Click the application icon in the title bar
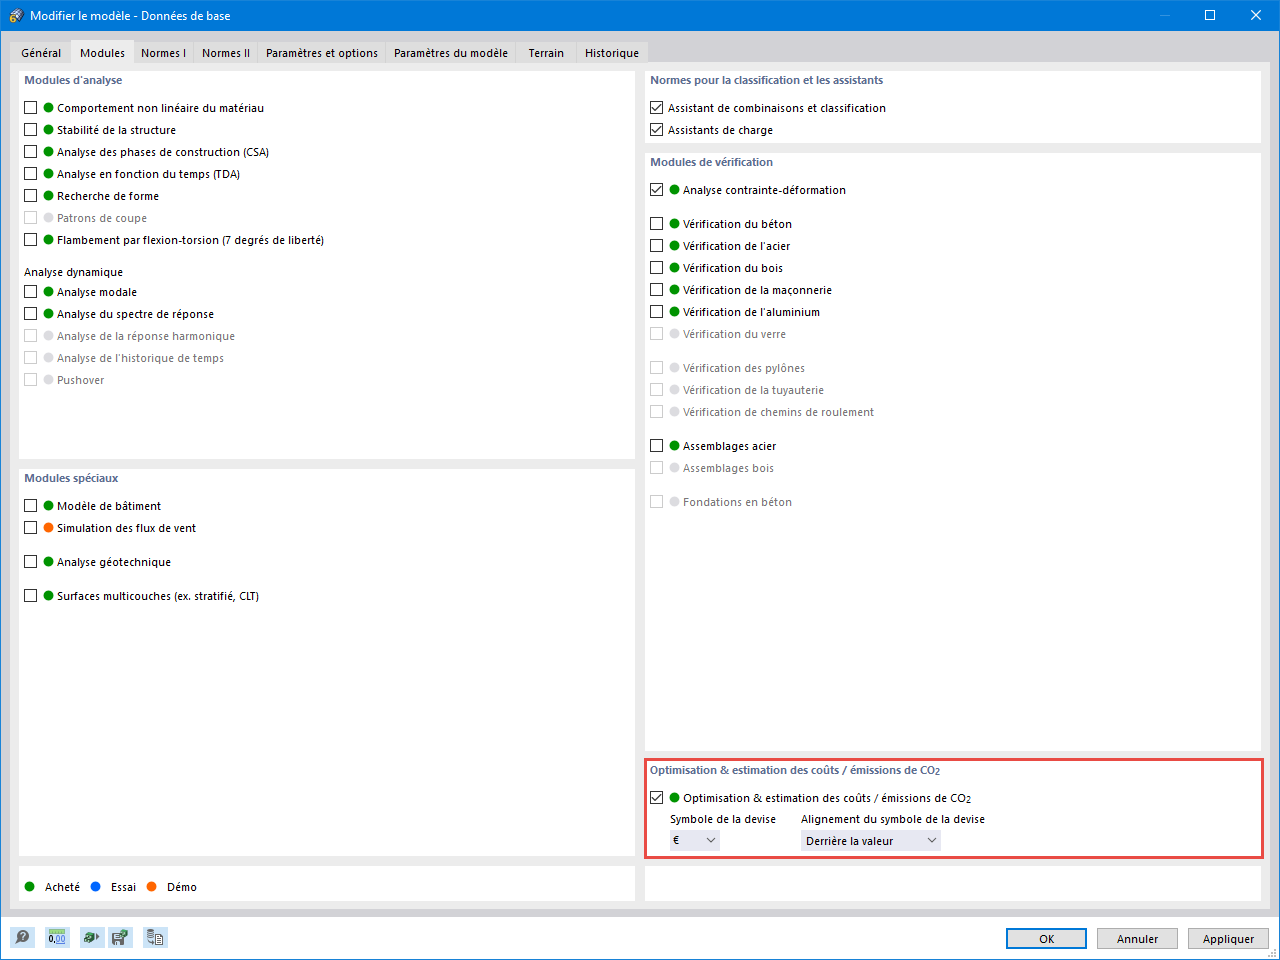1280x960 pixels. point(15,15)
